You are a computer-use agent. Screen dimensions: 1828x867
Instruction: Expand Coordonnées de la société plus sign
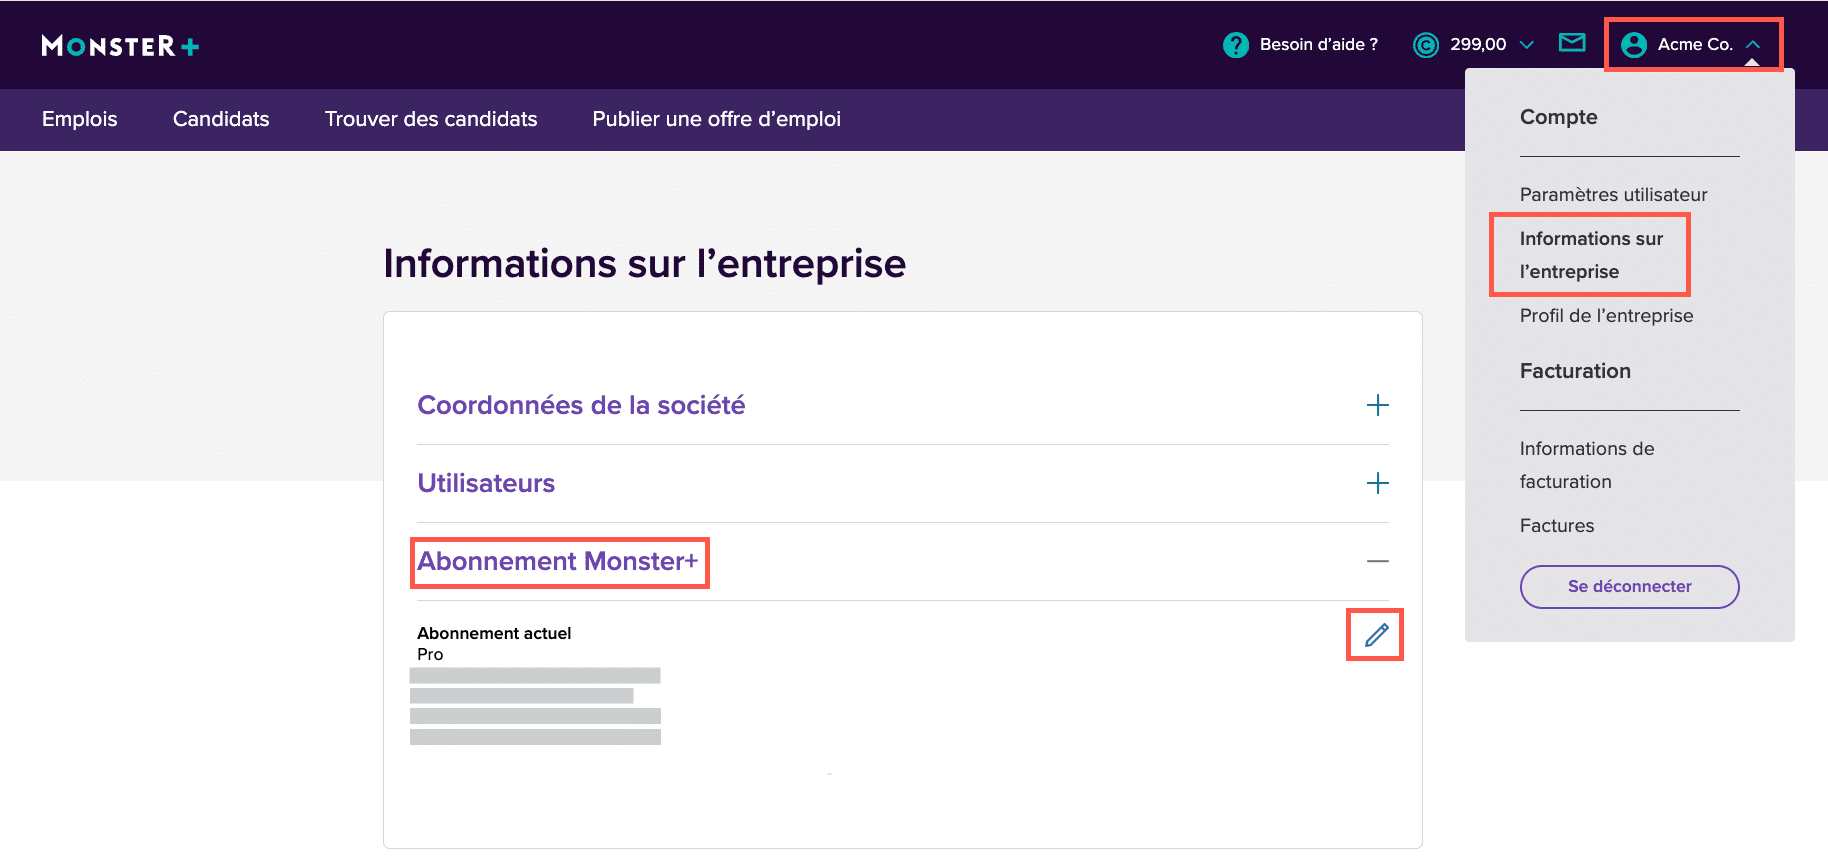(1378, 405)
